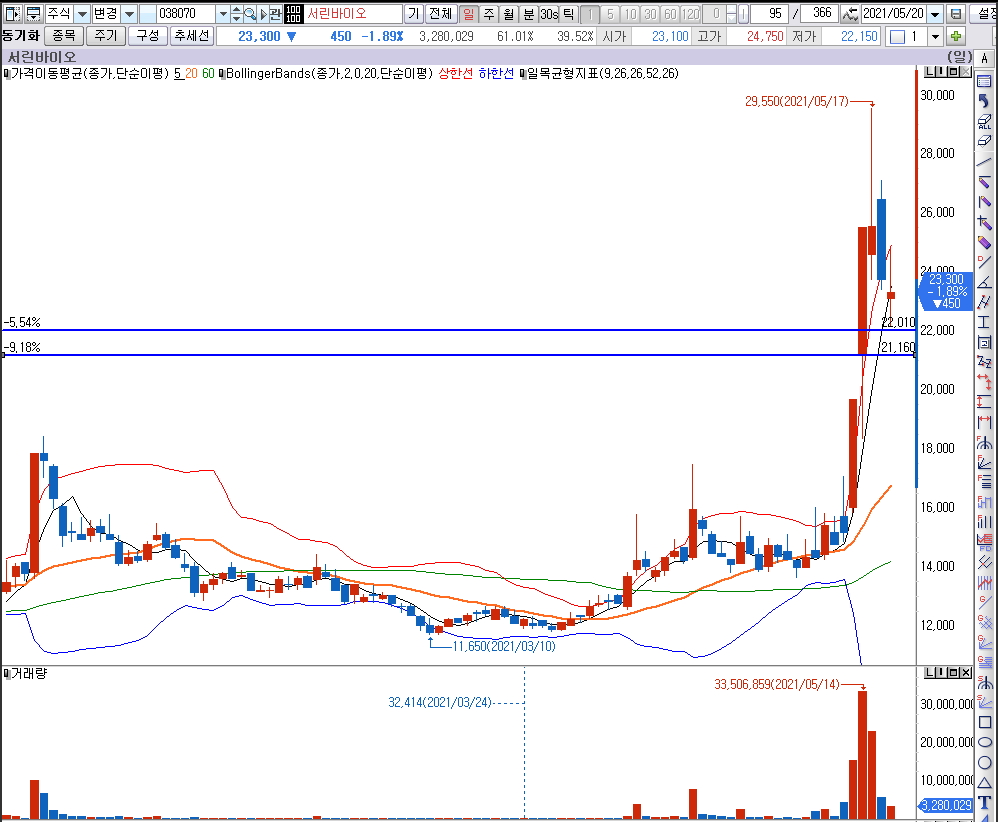This screenshot has width=998, height=822.
Task: Open the 구성 tab
Action: click(x=148, y=36)
